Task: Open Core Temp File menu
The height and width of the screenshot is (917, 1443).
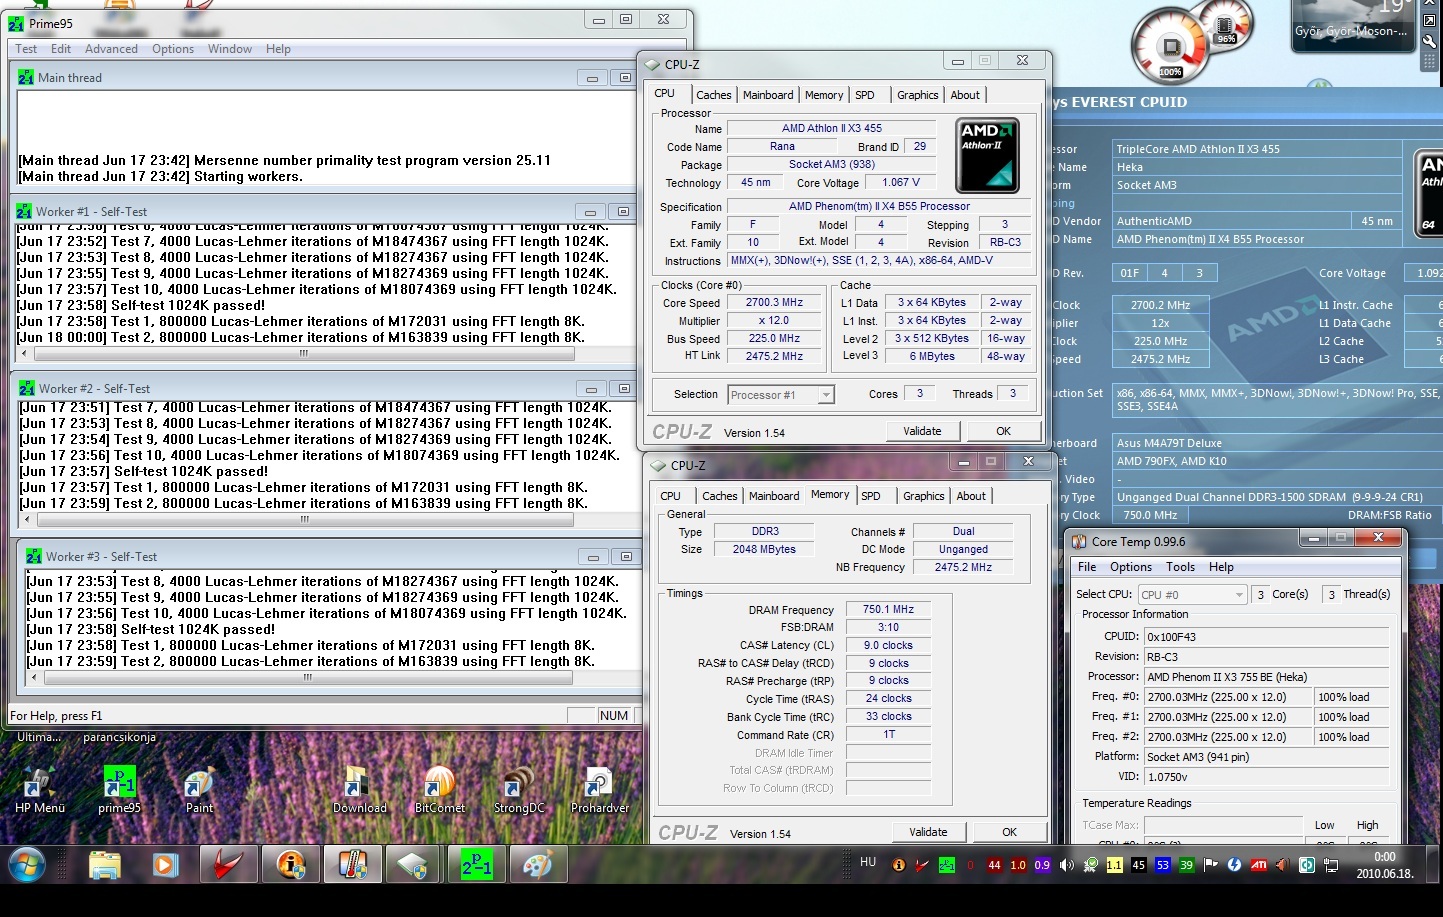Action: coord(1087,567)
